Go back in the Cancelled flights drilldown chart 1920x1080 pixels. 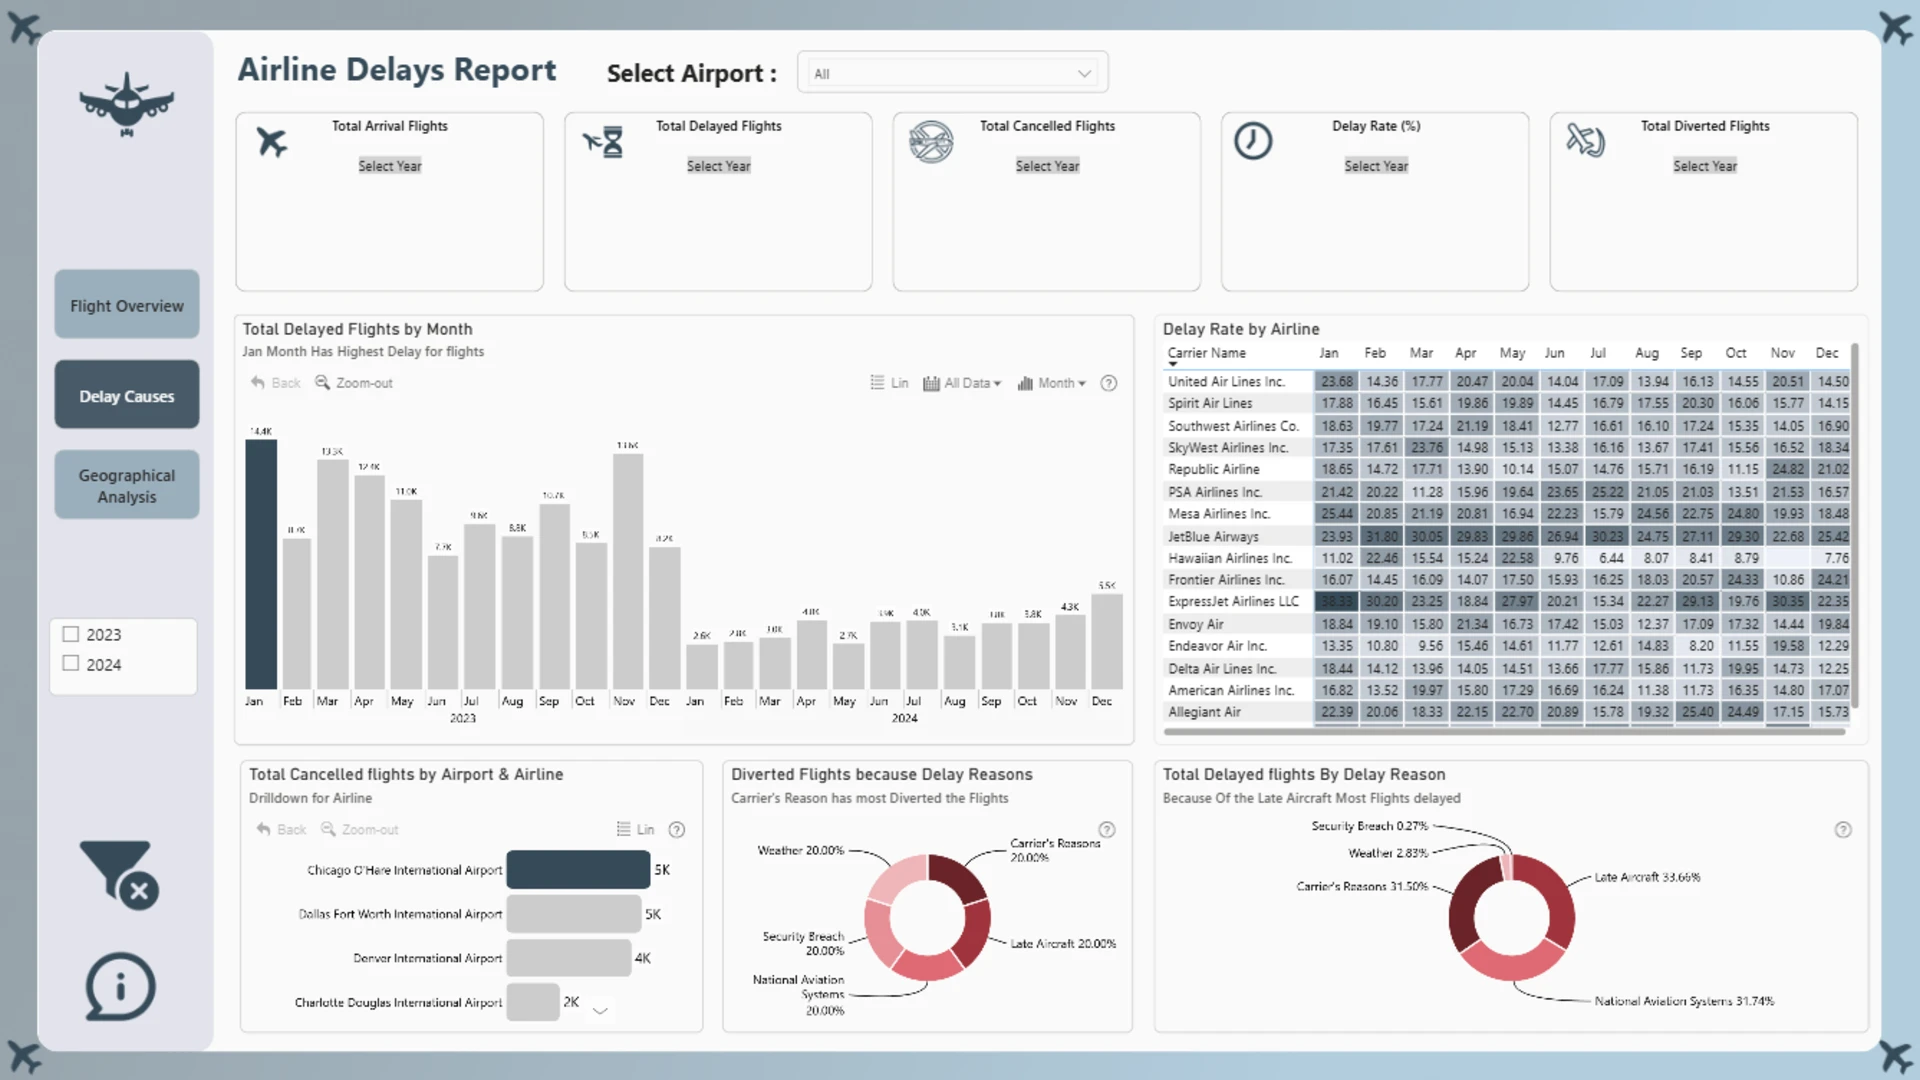pyautogui.click(x=281, y=829)
